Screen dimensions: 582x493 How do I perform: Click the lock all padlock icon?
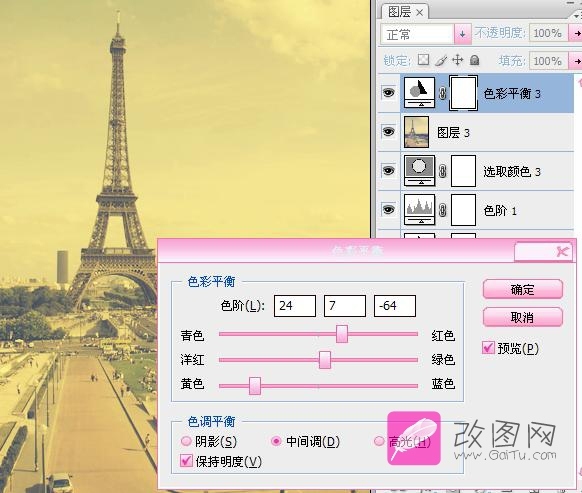click(x=474, y=60)
